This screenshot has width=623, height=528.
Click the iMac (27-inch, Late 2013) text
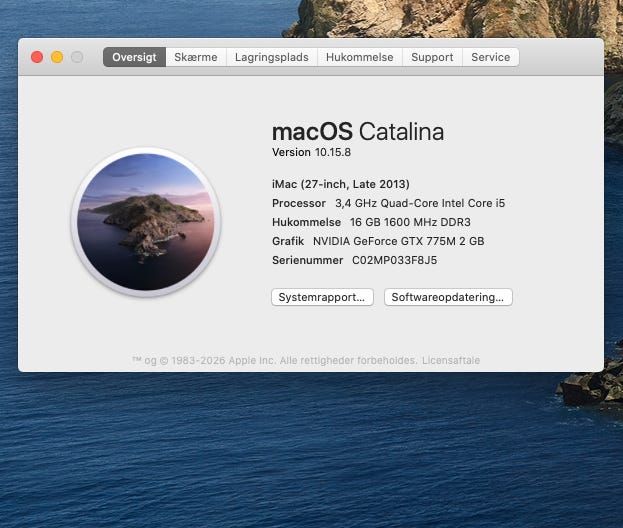pyautogui.click(x=341, y=184)
